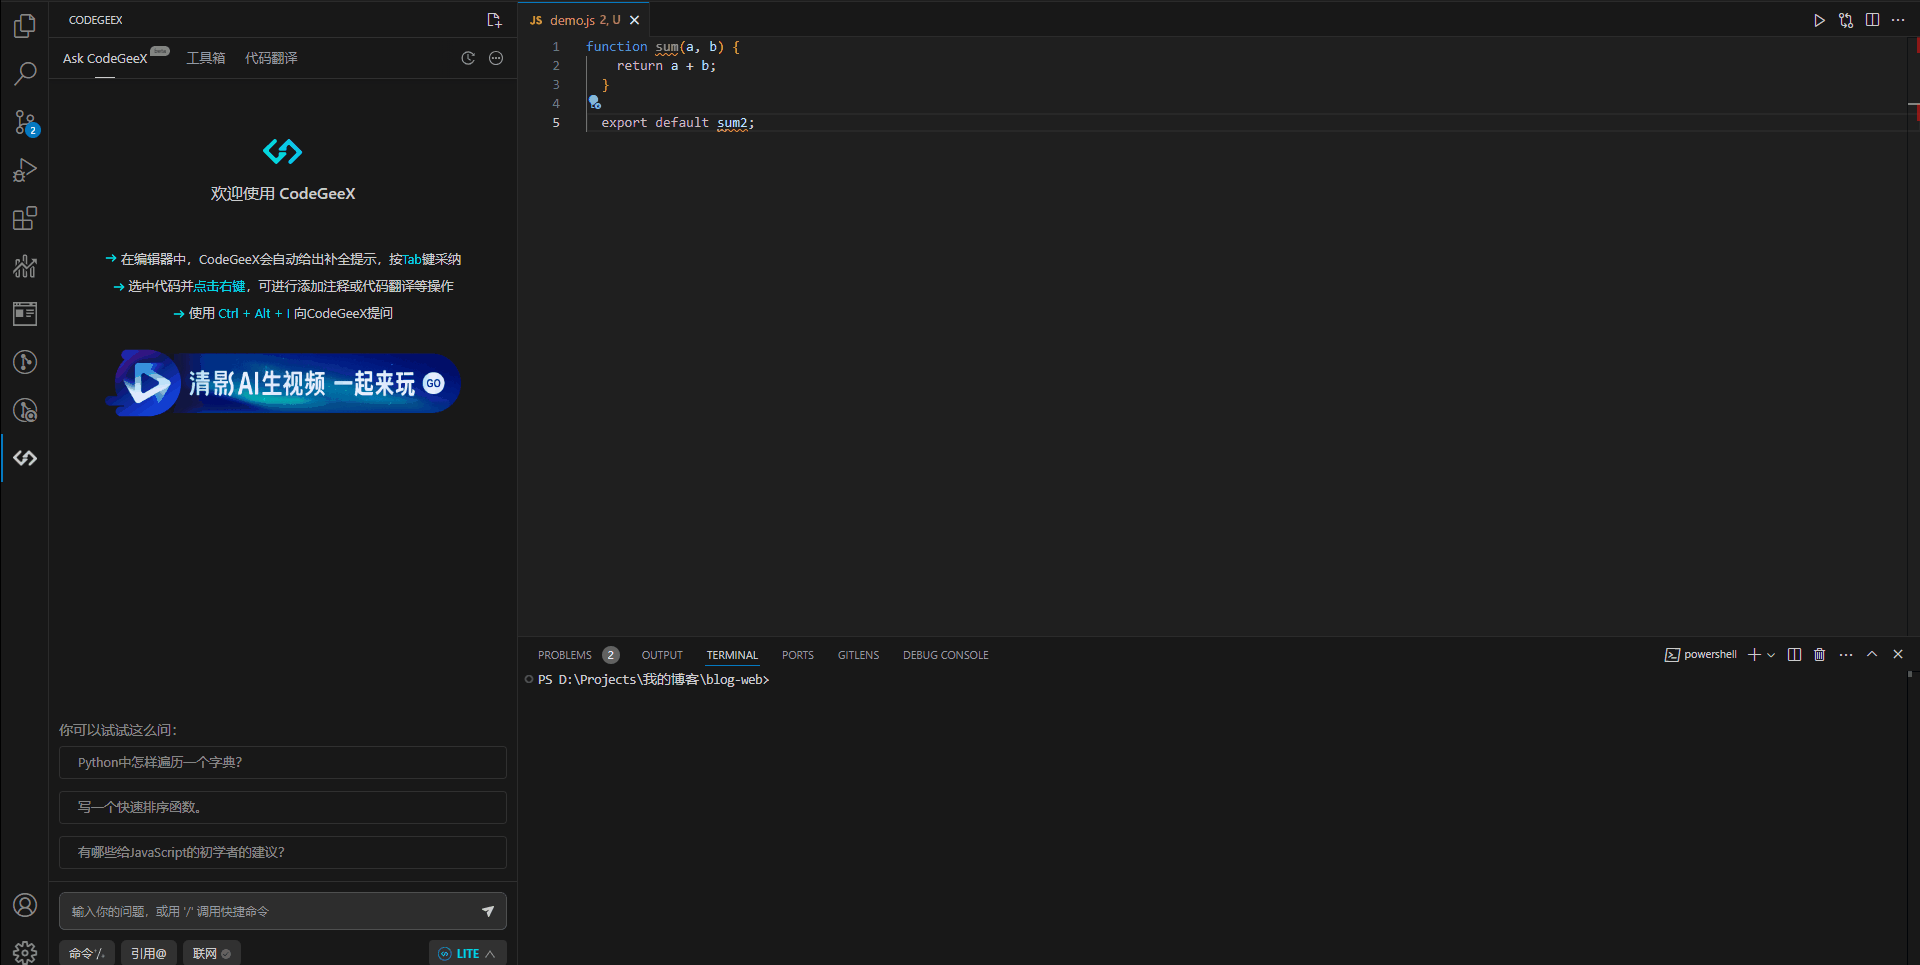Viewport: 1920px width, 965px height.
Task: Open editor More Actions menu
Action: click(x=1898, y=20)
